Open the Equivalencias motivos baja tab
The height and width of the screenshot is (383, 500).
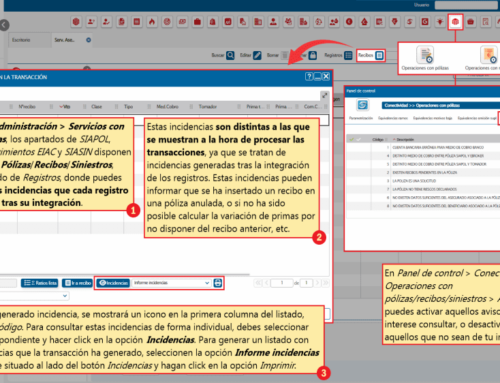click(x=432, y=118)
